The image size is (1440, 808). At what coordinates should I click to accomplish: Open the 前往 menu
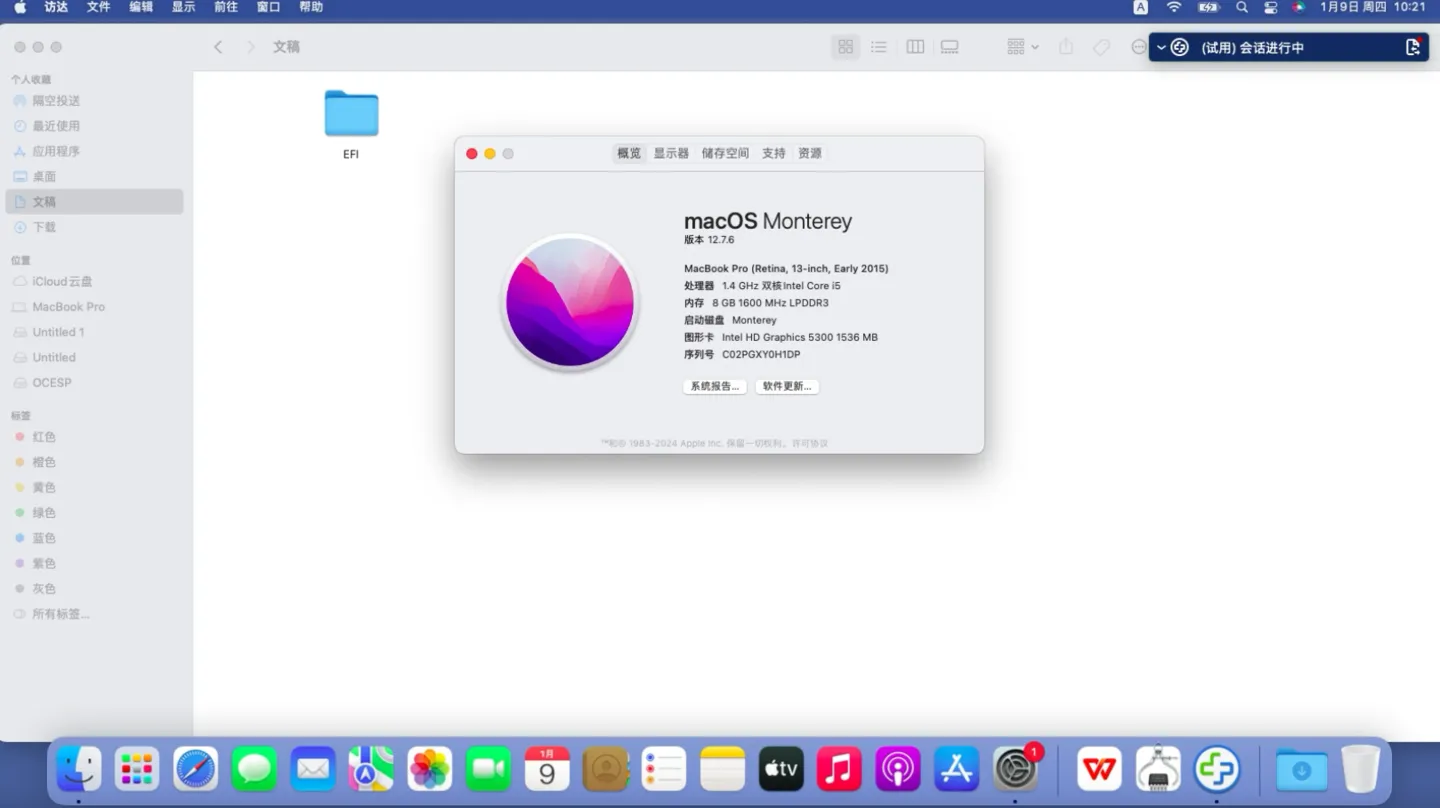[x=226, y=7]
